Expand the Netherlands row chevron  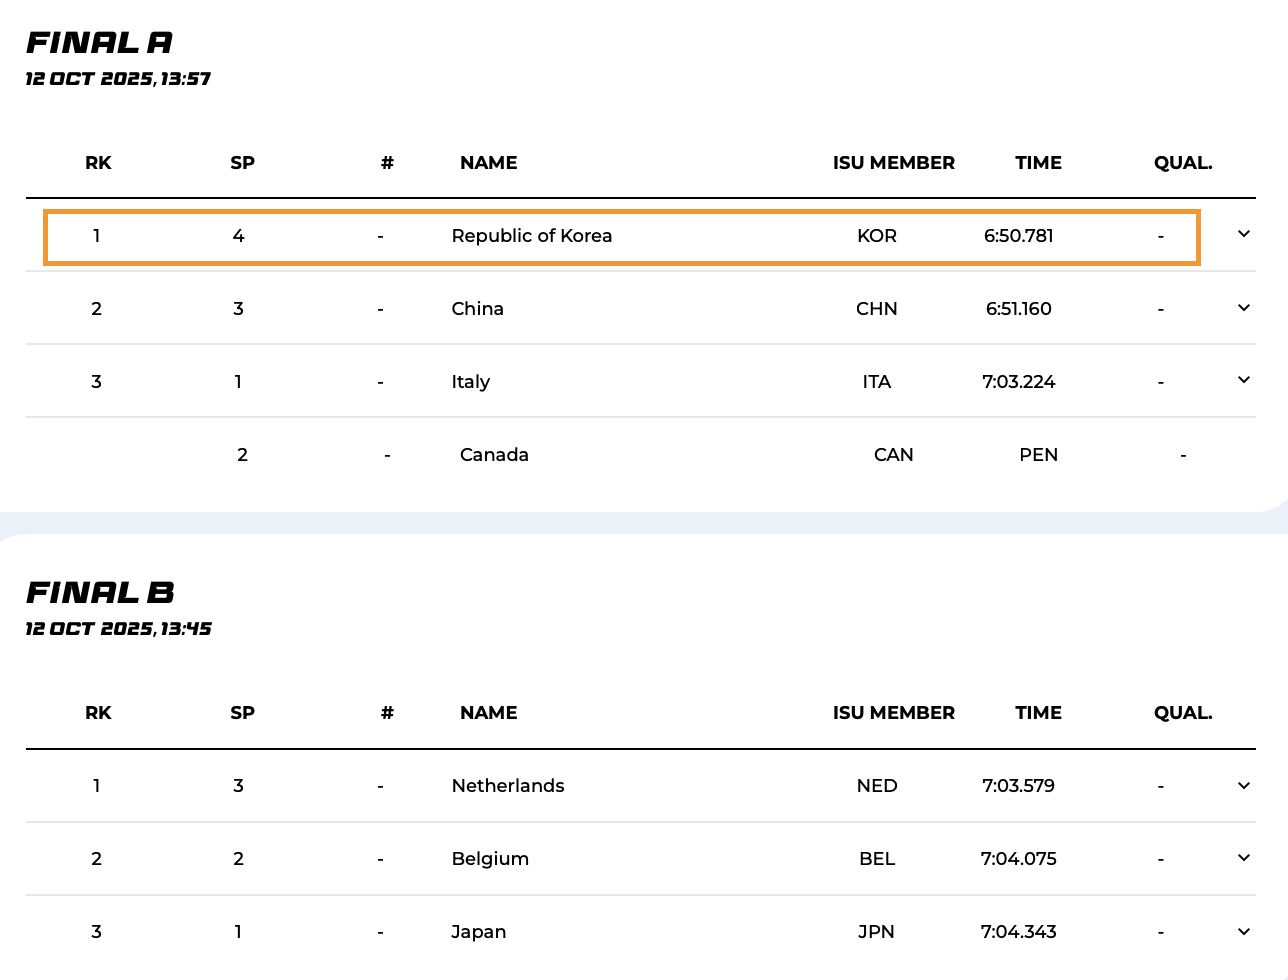[x=1244, y=786]
